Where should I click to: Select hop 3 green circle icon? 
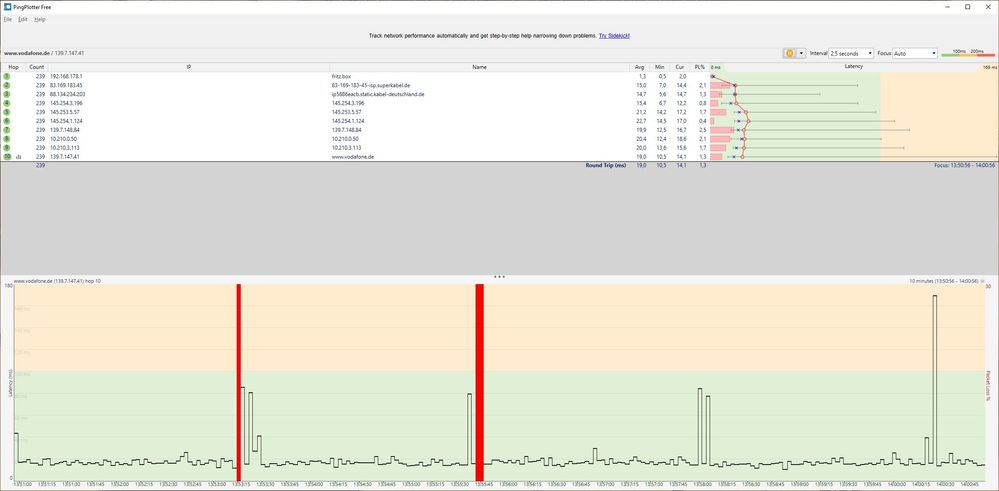7,94
